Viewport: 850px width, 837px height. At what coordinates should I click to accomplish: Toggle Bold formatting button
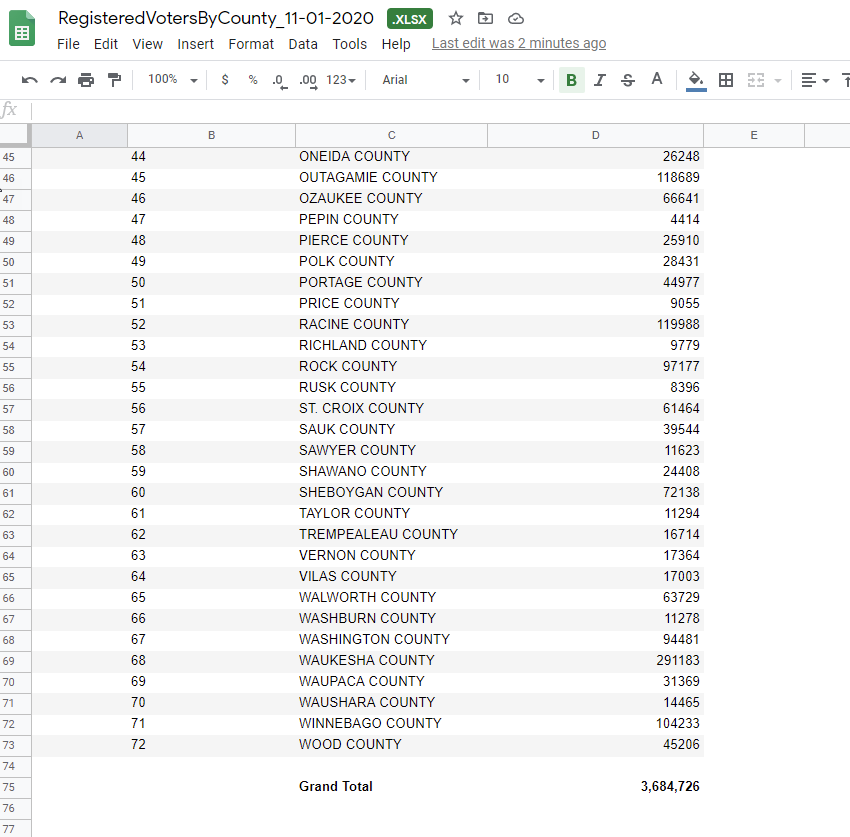(571, 80)
